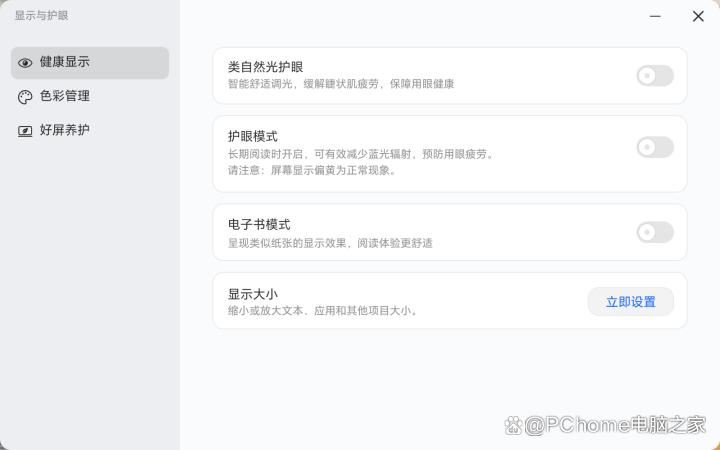
Task: Click the @PChome电脑之家 watermark
Action: [608, 426]
